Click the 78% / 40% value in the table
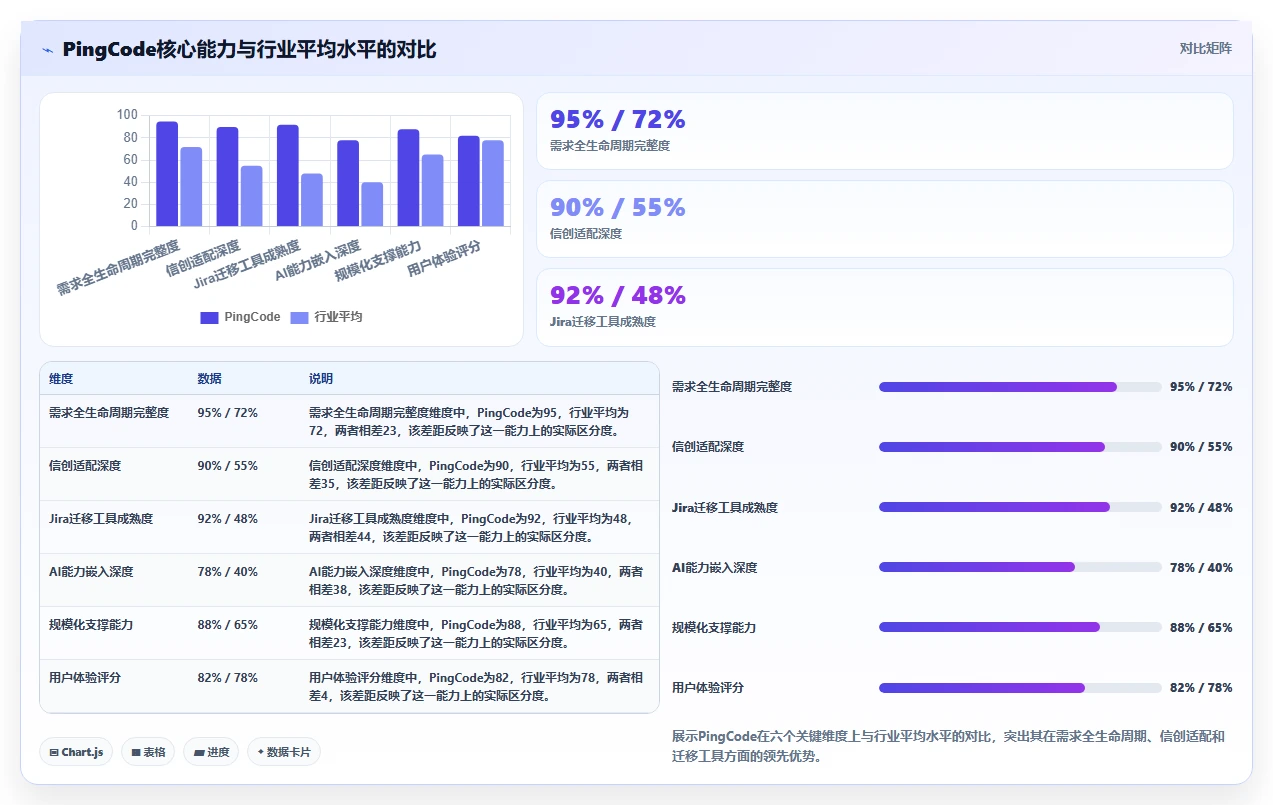1273x805 pixels. pyautogui.click(x=228, y=572)
